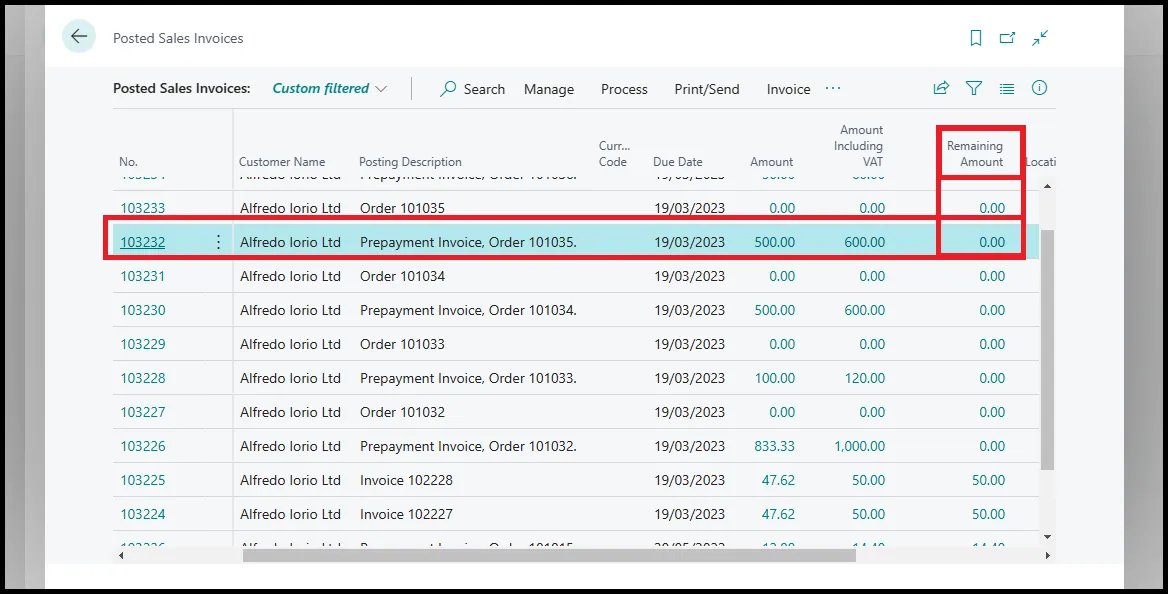1168x594 pixels.
Task: Click the vertical scrollbar down arrow
Action: coord(1047,537)
